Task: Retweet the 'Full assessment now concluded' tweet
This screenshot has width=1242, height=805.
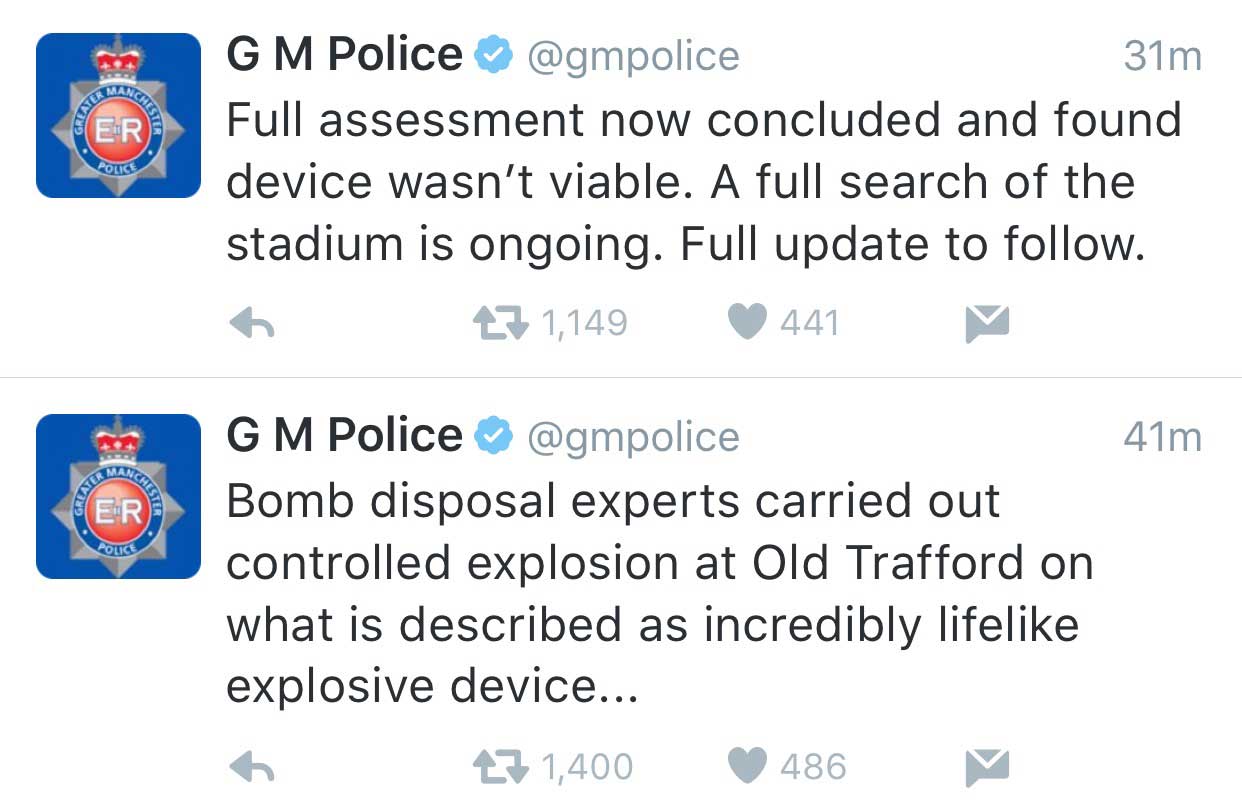Action: 499,323
